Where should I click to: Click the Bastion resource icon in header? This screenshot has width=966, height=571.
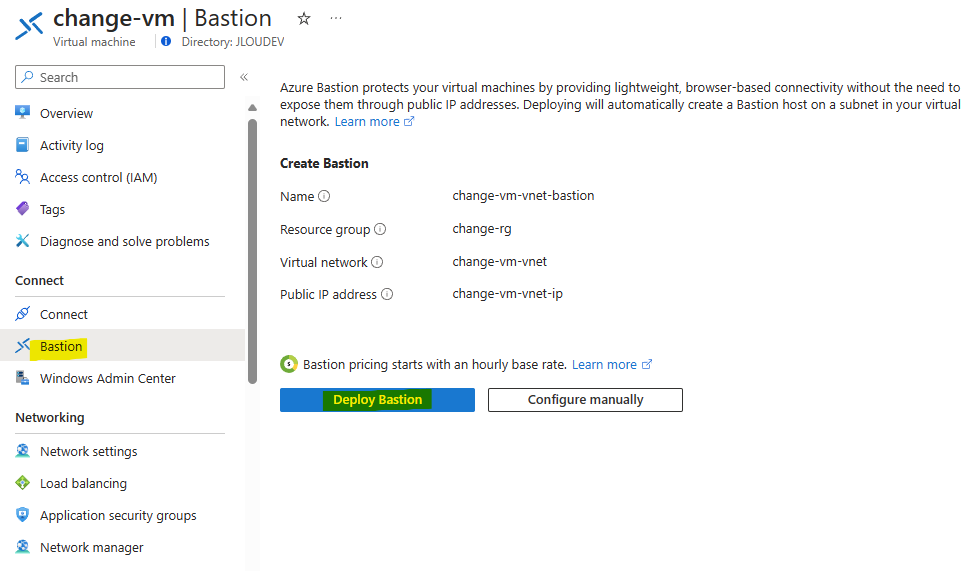click(29, 26)
